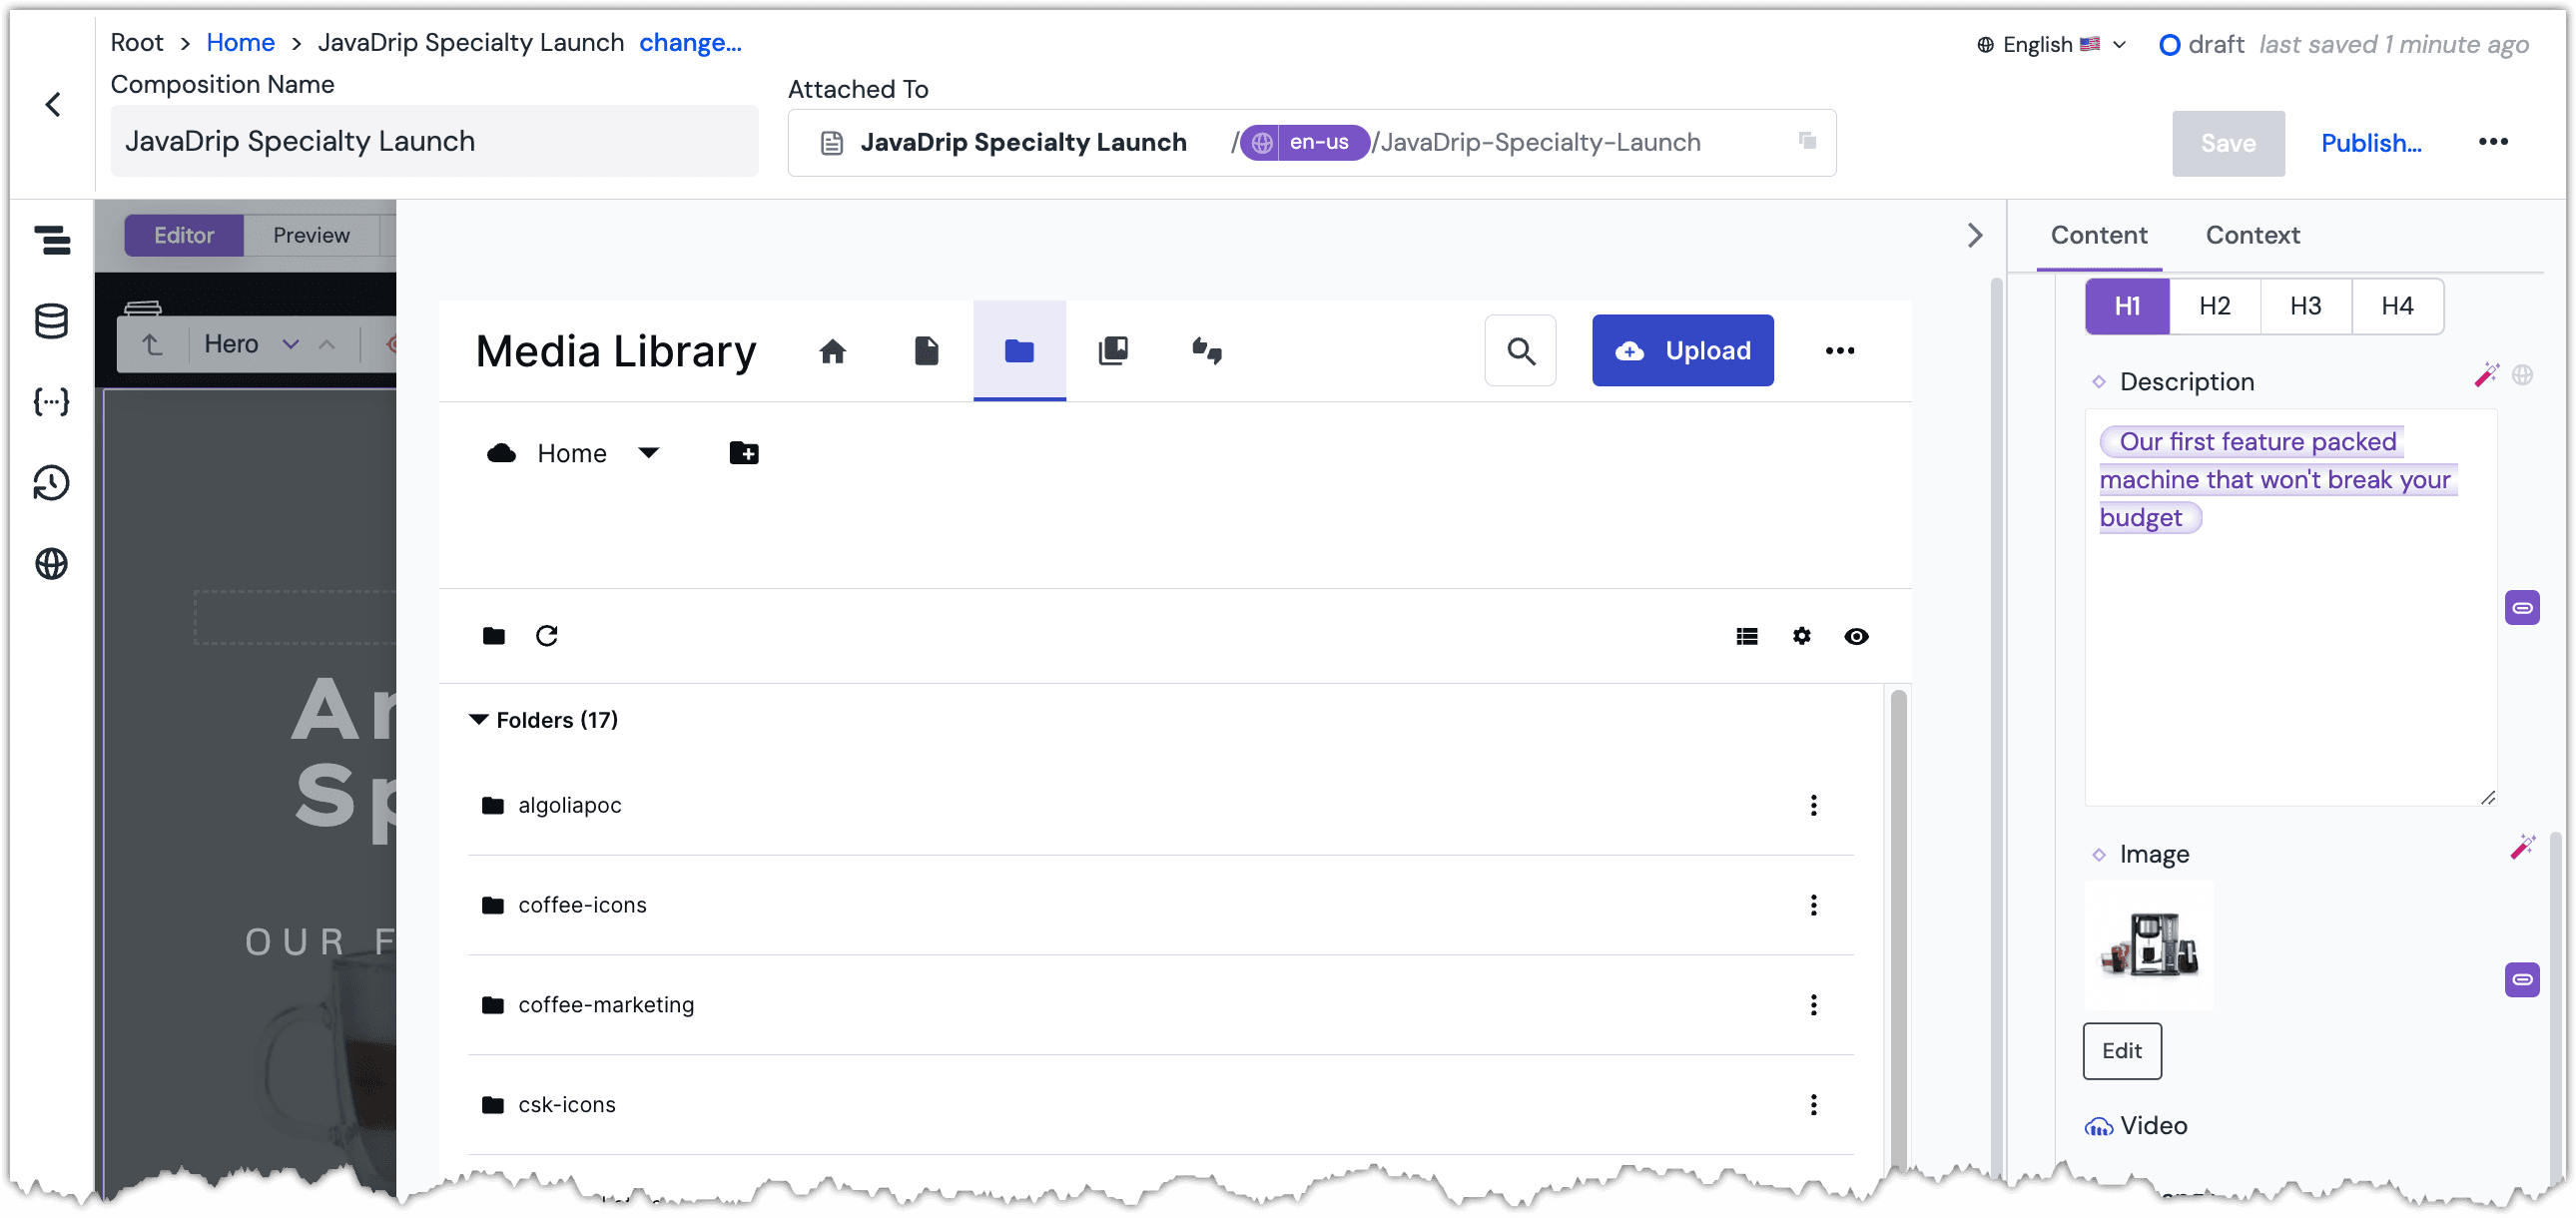Viewport: 2576px width, 1218px height.
Task: Create a new folder with plus icon
Action: [x=743, y=454]
